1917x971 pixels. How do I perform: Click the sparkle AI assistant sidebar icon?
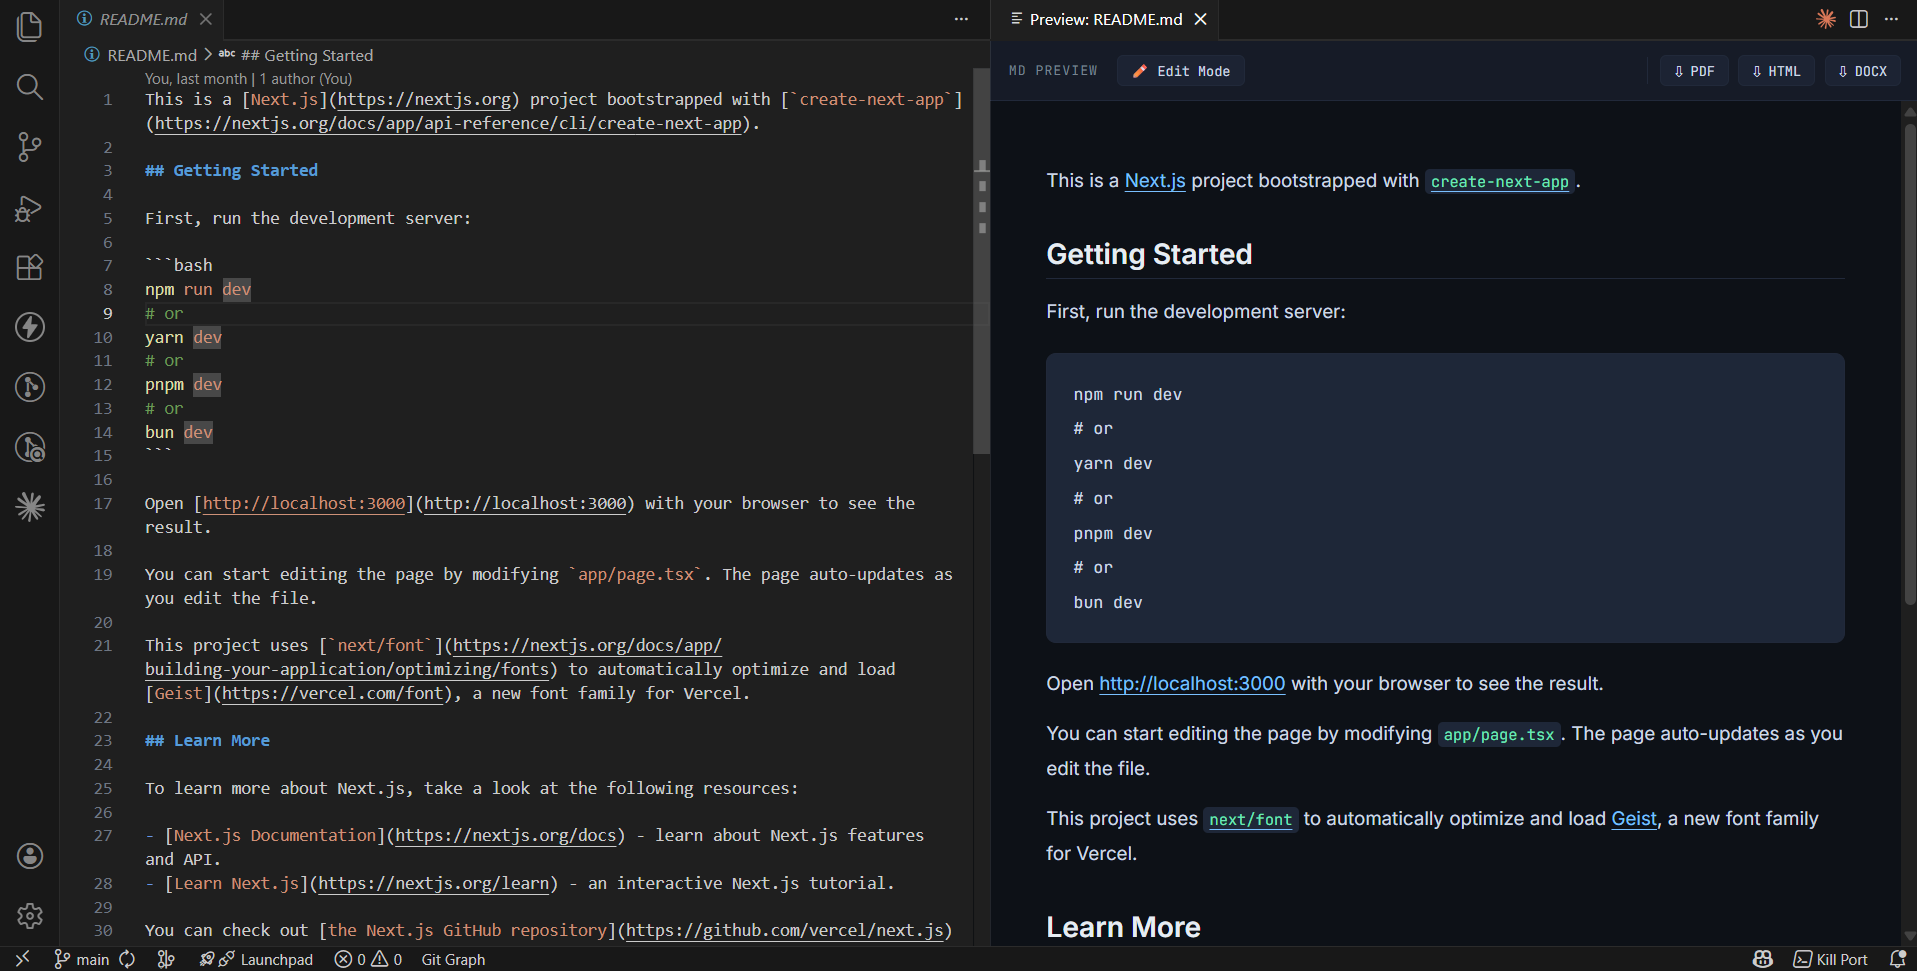click(29, 507)
